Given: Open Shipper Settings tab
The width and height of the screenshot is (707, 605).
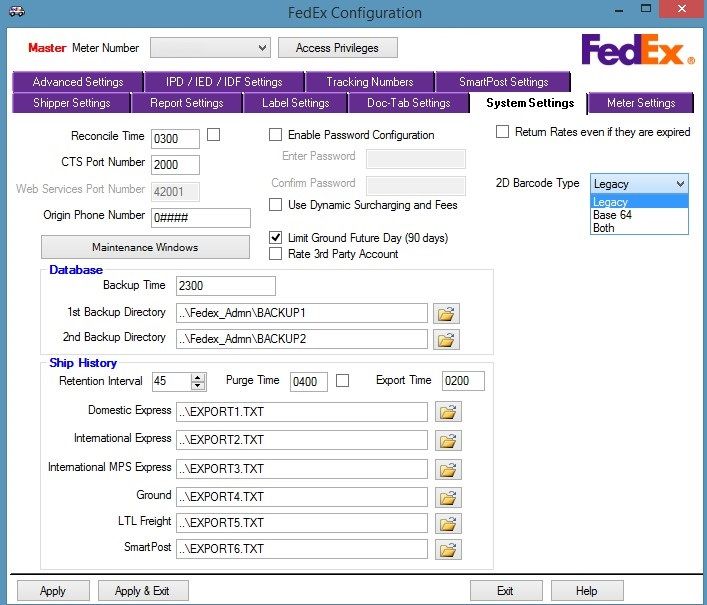Looking at the screenshot, I should coord(71,103).
